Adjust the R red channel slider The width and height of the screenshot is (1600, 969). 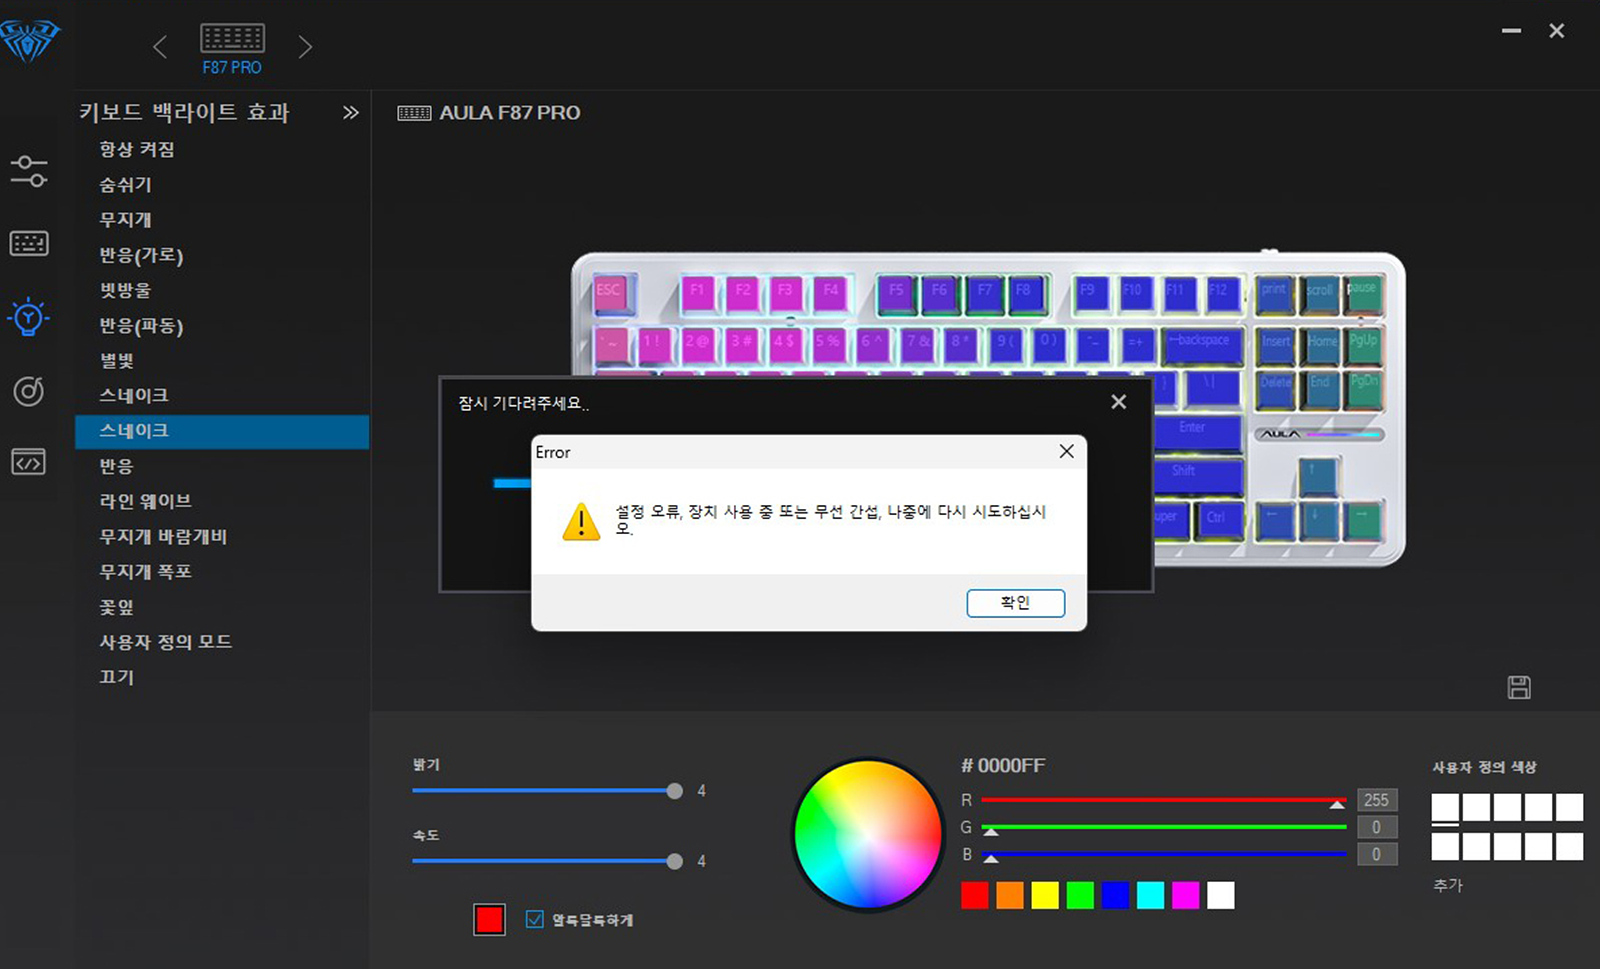pos(1163,800)
